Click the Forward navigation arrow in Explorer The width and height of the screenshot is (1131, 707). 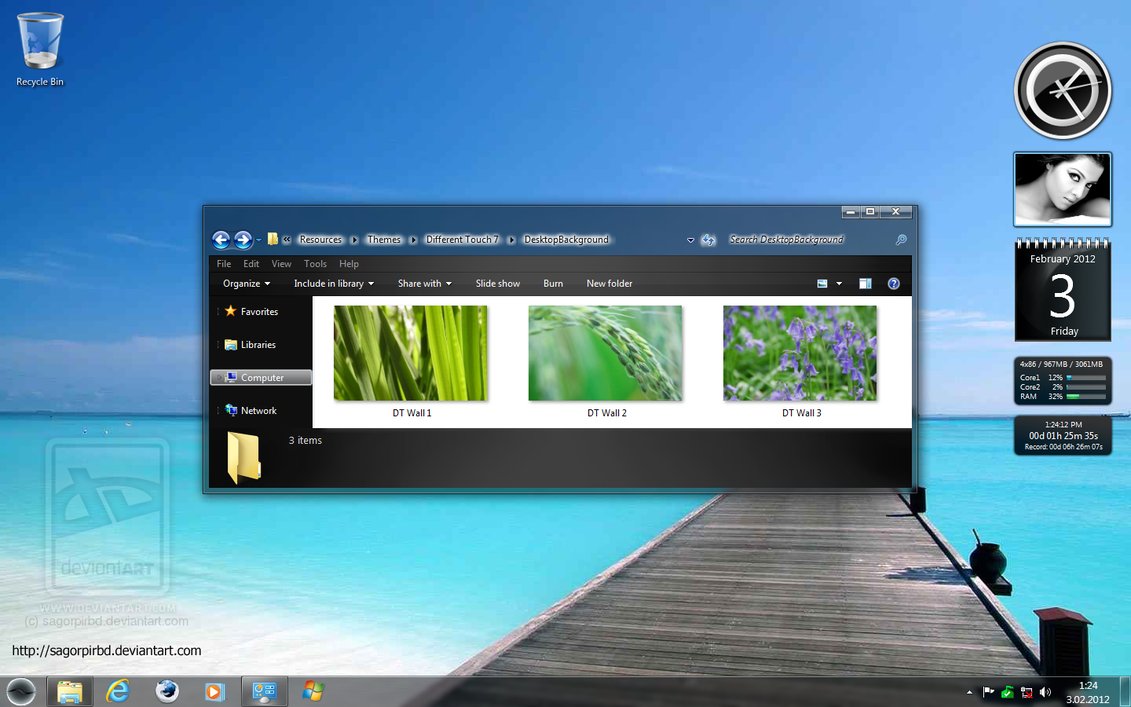pyautogui.click(x=242, y=240)
